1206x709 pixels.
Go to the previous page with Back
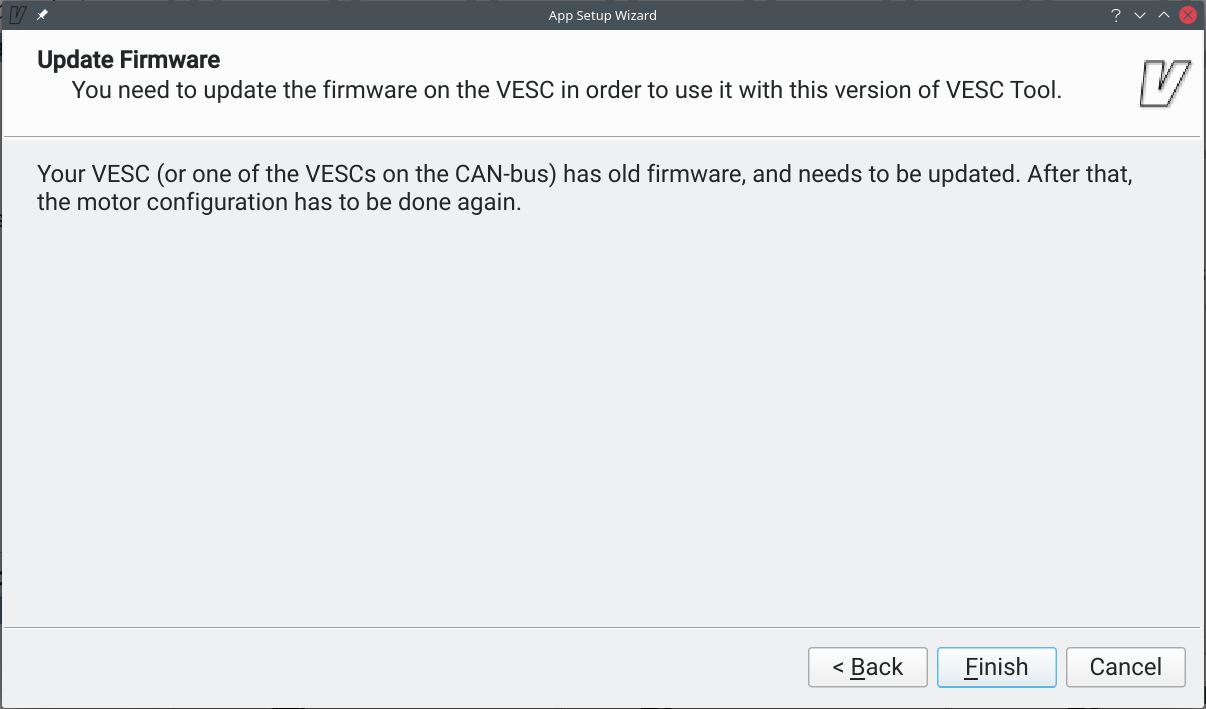pyautogui.click(x=868, y=667)
